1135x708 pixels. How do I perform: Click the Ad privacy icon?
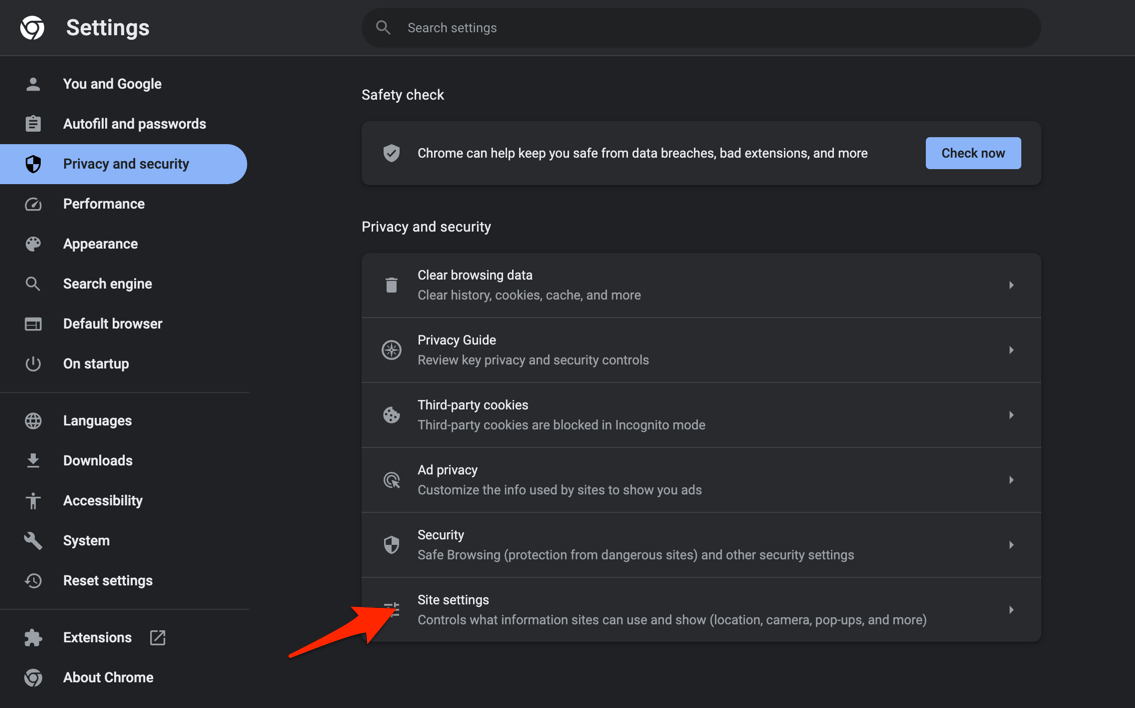pyautogui.click(x=391, y=479)
